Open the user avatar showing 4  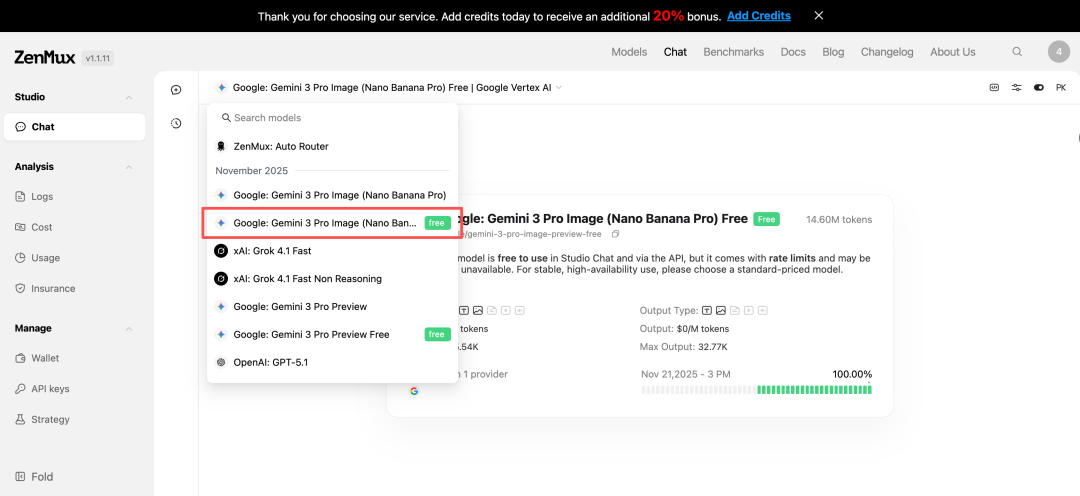1059,52
